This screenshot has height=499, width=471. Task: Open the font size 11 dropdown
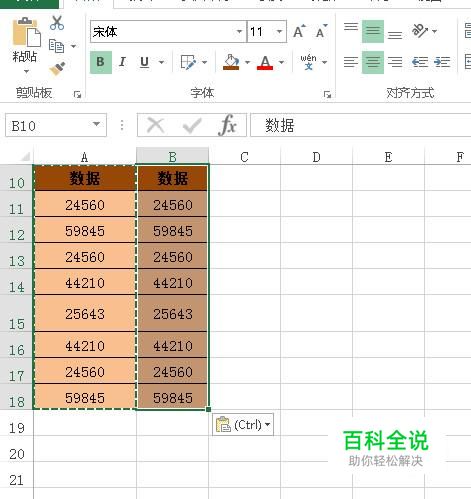(279, 32)
